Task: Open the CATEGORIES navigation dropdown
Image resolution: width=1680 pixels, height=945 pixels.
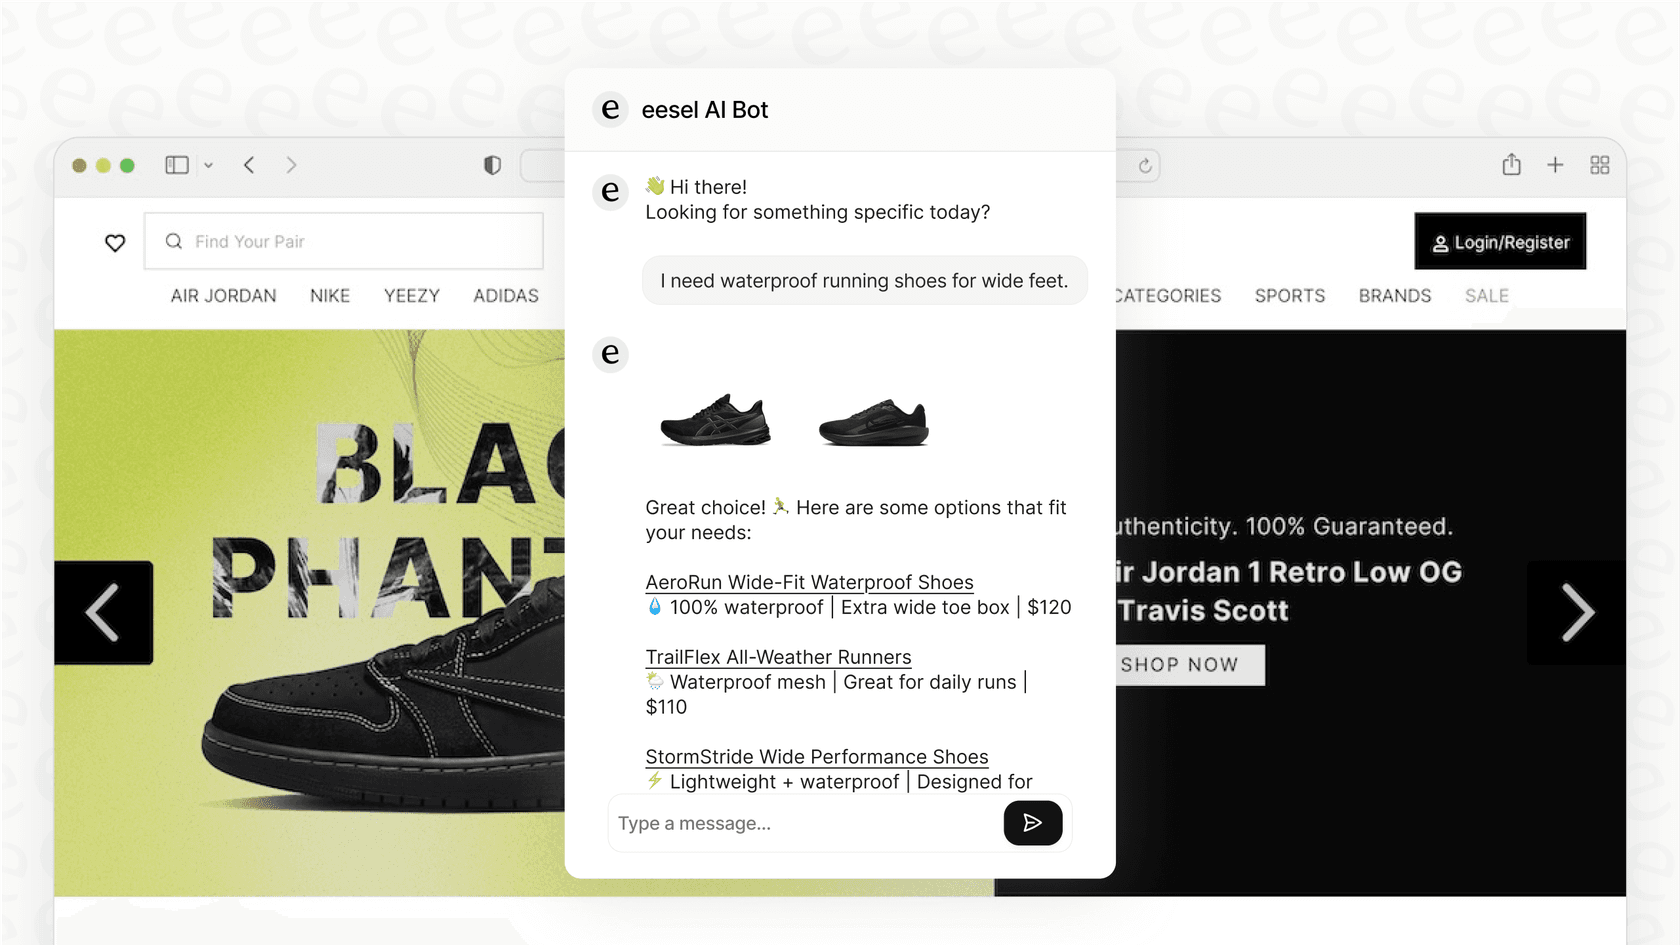Action: click(x=1167, y=295)
